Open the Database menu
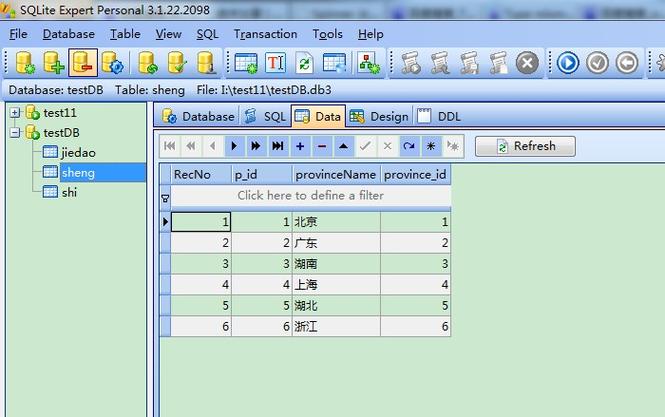 pyautogui.click(x=69, y=34)
